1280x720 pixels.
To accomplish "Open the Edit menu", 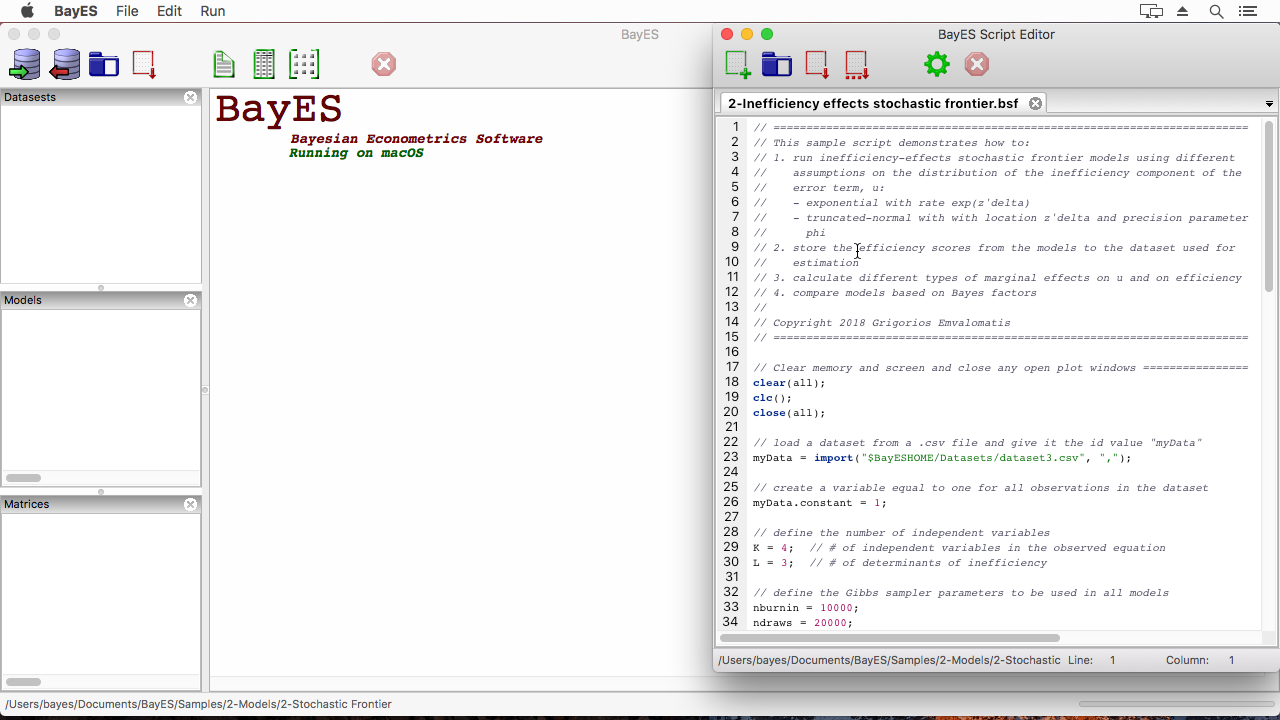I will [169, 11].
